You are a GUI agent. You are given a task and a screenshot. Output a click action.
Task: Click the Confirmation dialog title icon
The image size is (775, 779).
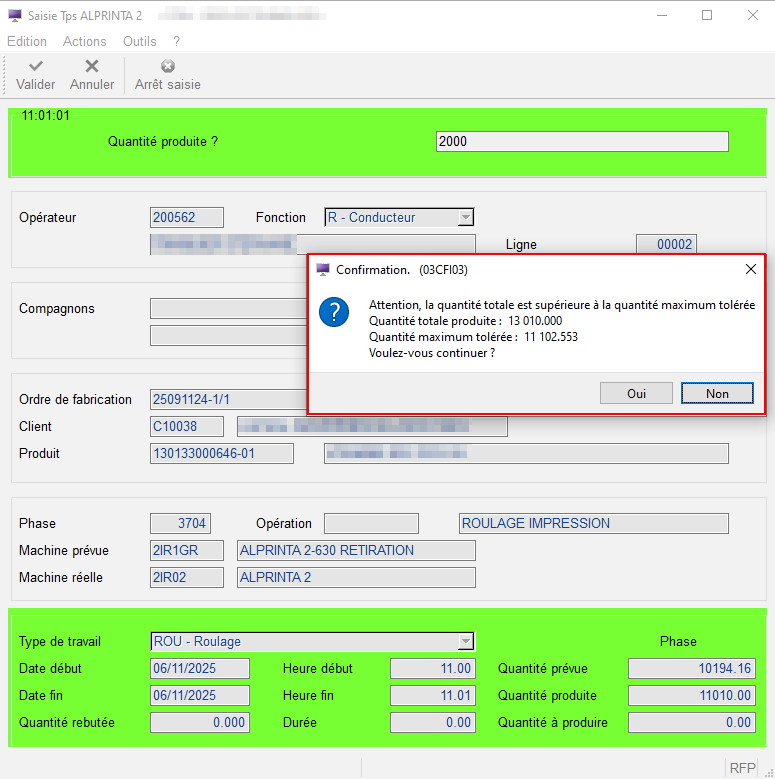click(323, 269)
